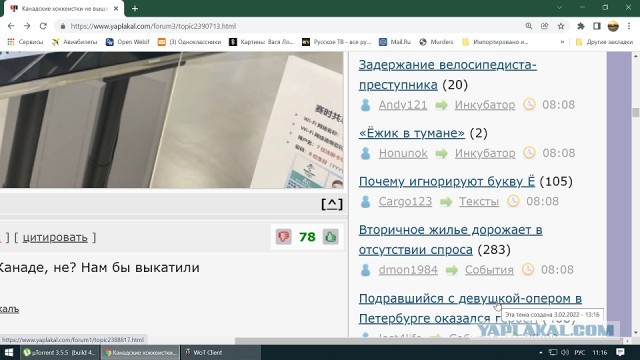Open topic Подравшийся с девушкой-опером
Screen dimensions: 640x360
point(470,308)
